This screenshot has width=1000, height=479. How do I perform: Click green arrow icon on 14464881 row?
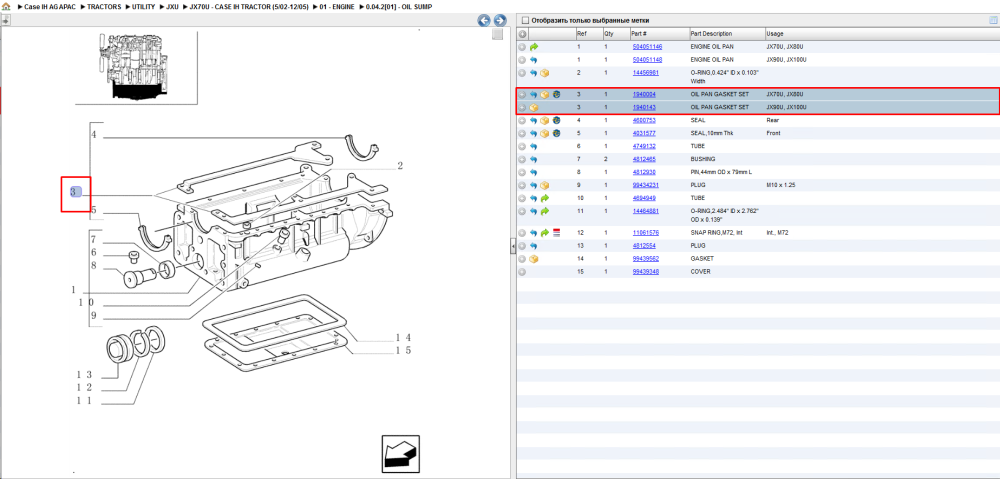point(545,211)
